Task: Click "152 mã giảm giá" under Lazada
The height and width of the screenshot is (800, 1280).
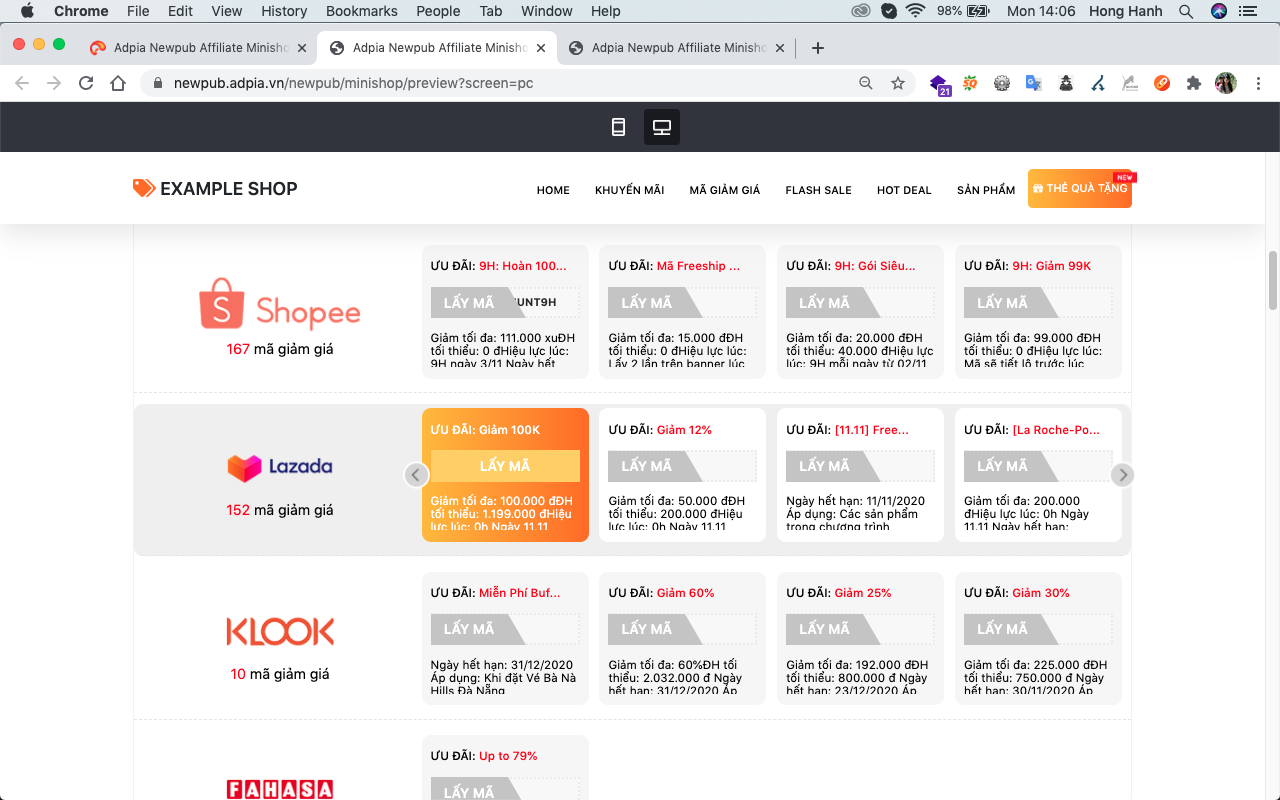Action: [x=280, y=510]
